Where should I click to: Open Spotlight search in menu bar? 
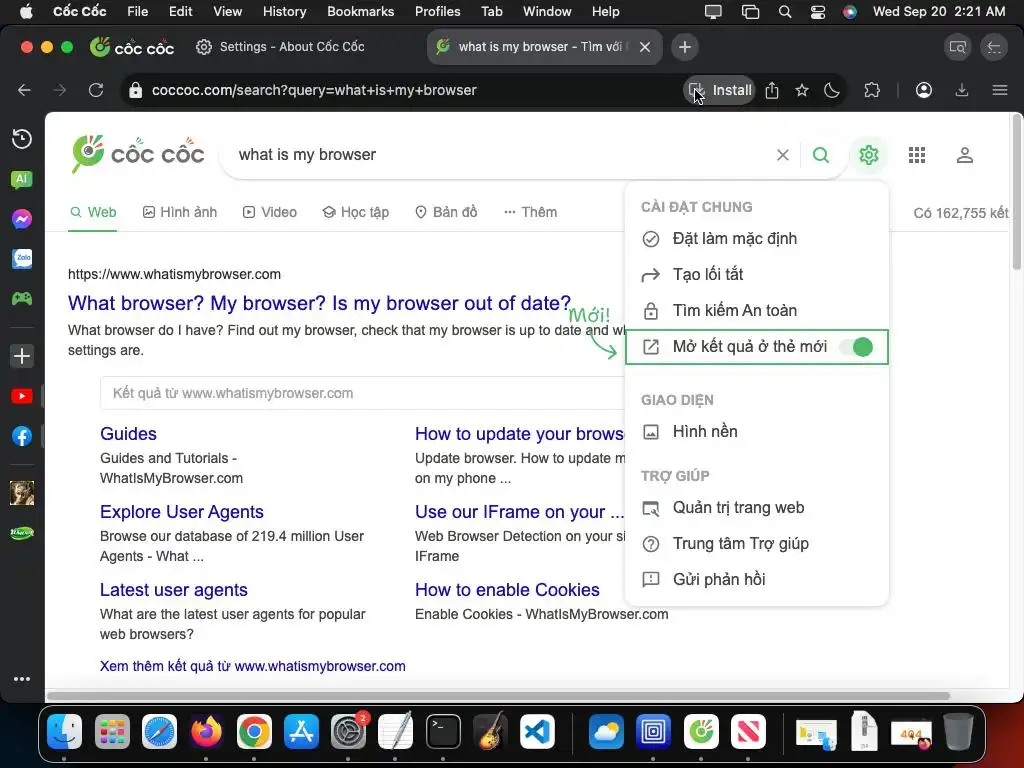[x=785, y=11]
